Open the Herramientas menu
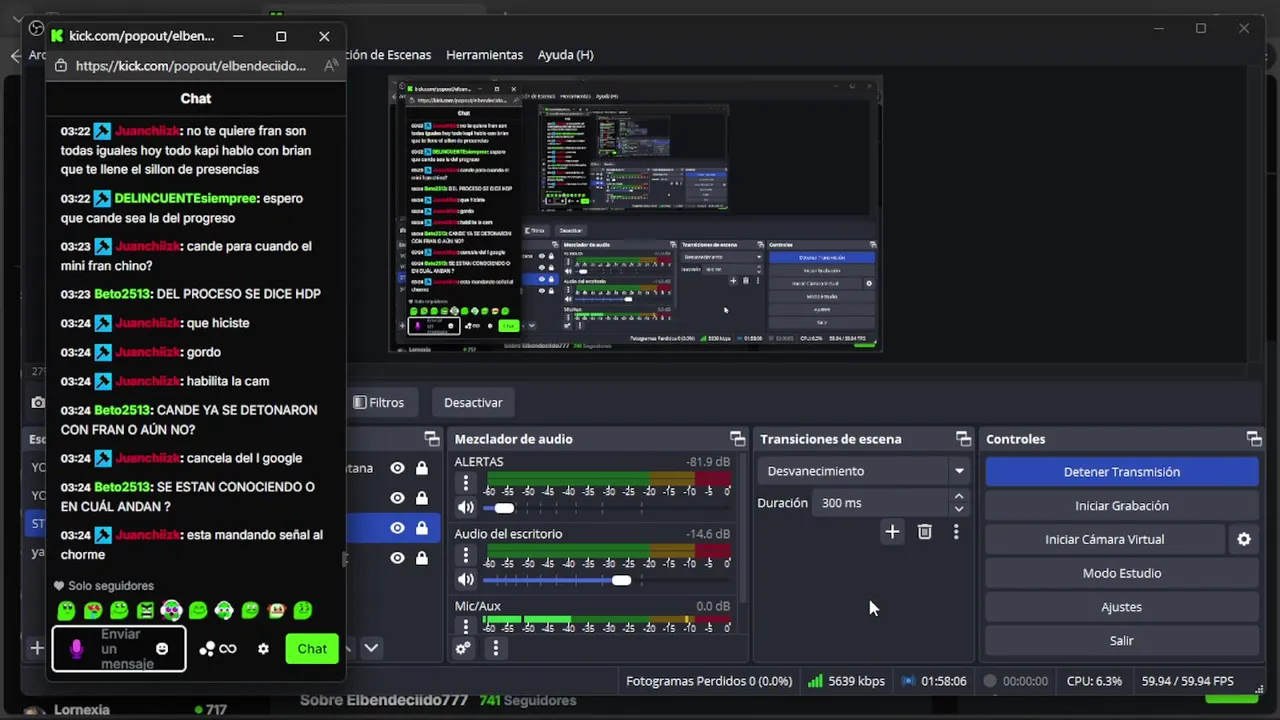Image resolution: width=1280 pixels, height=720 pixels. (484, 55)
